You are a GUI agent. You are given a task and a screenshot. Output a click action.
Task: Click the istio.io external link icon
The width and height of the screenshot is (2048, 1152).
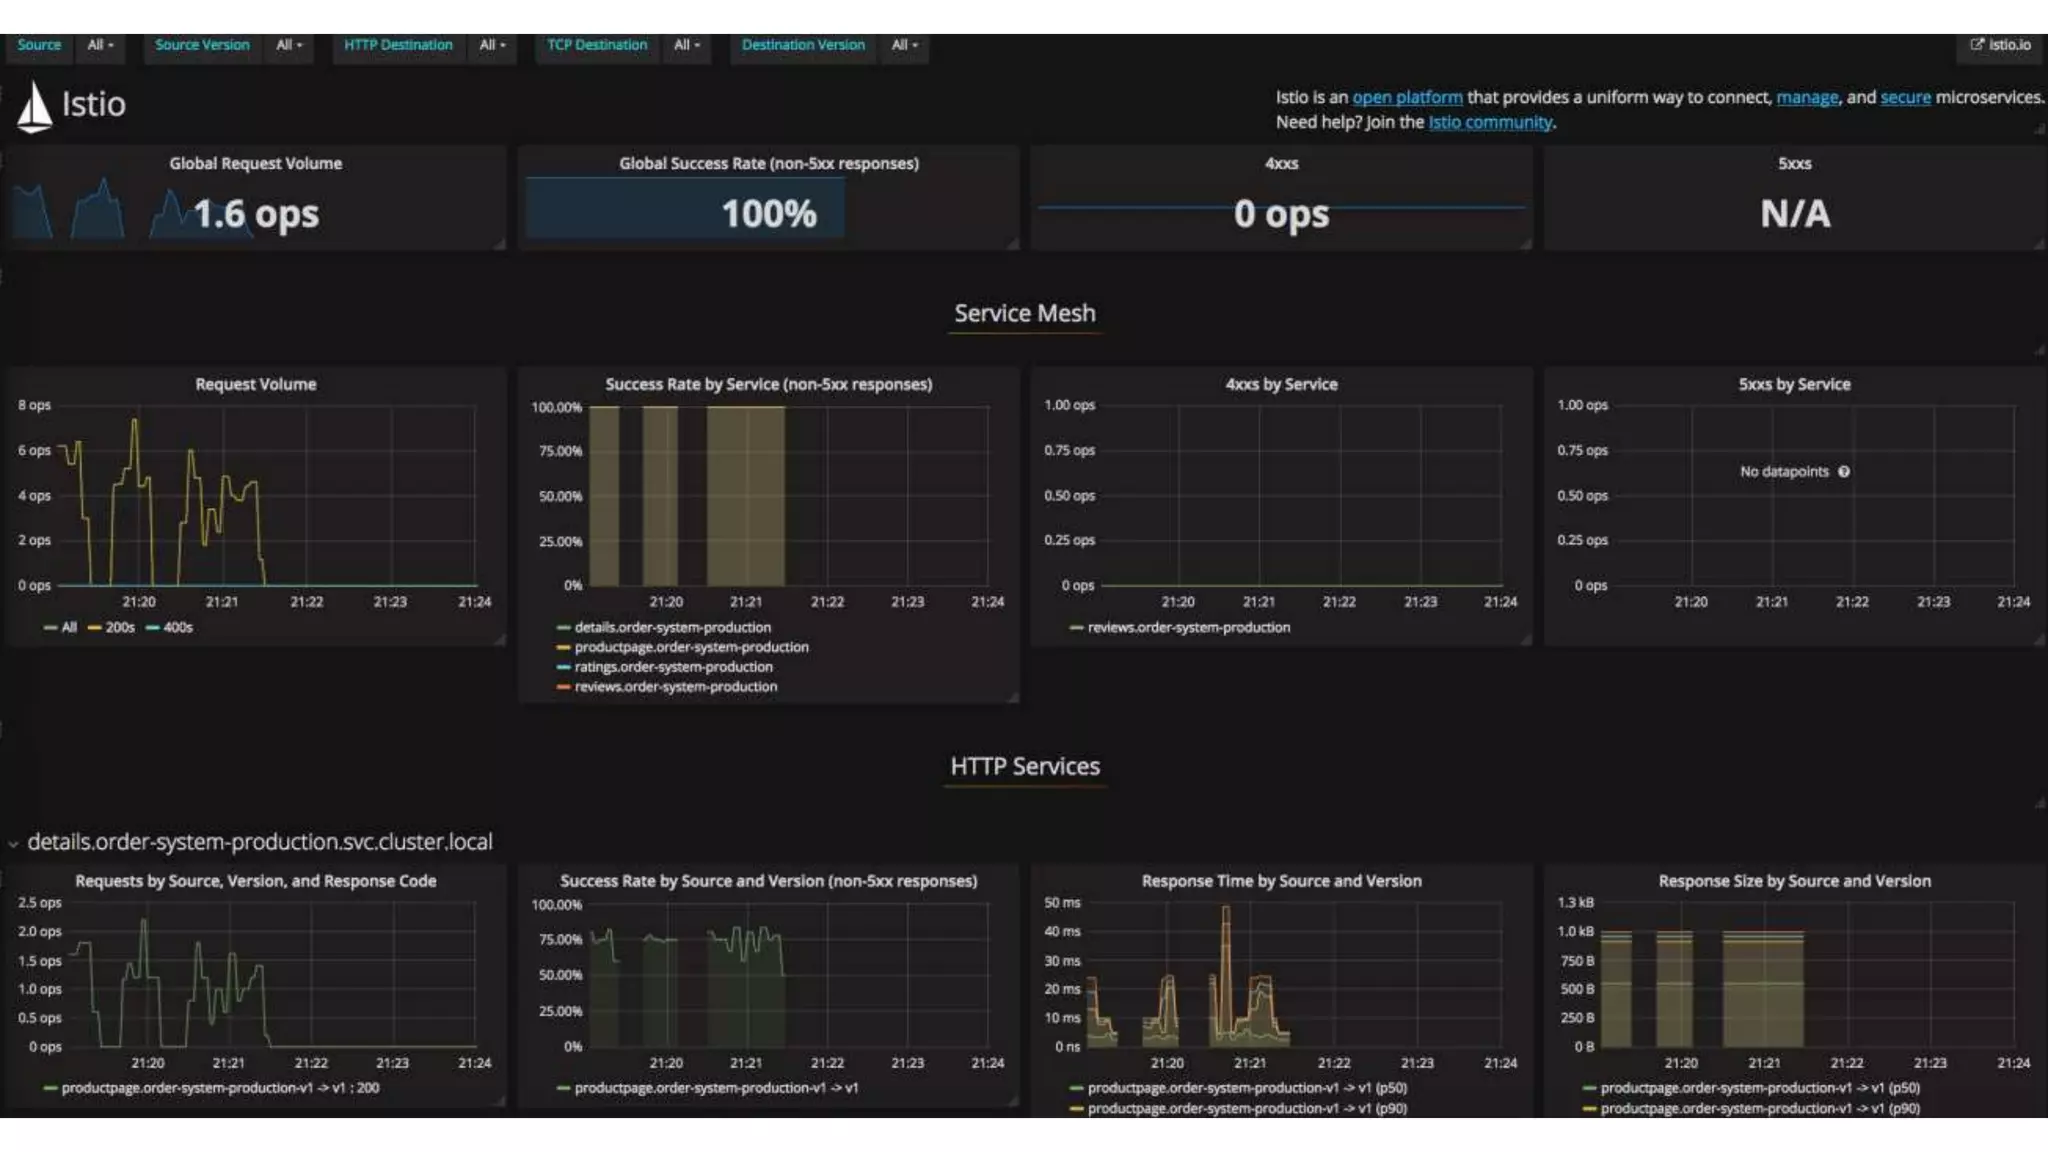tap(1976, 45)
